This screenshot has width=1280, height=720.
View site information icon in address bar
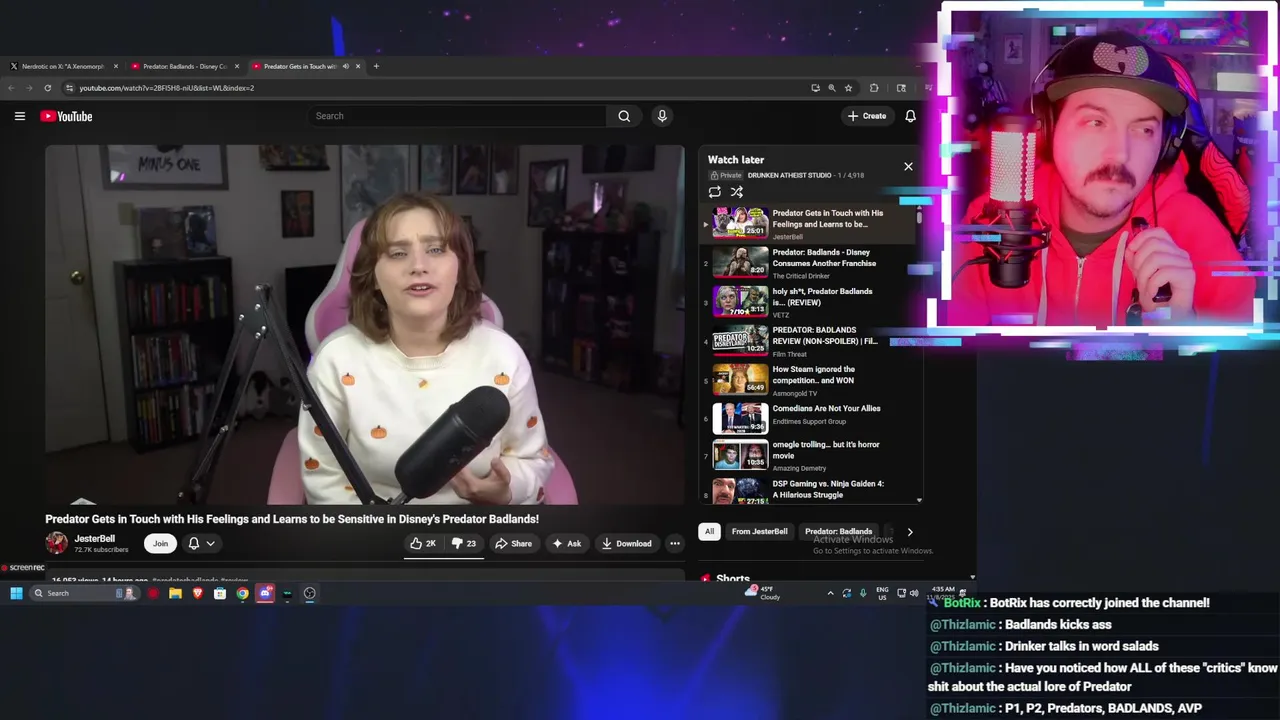69,88
